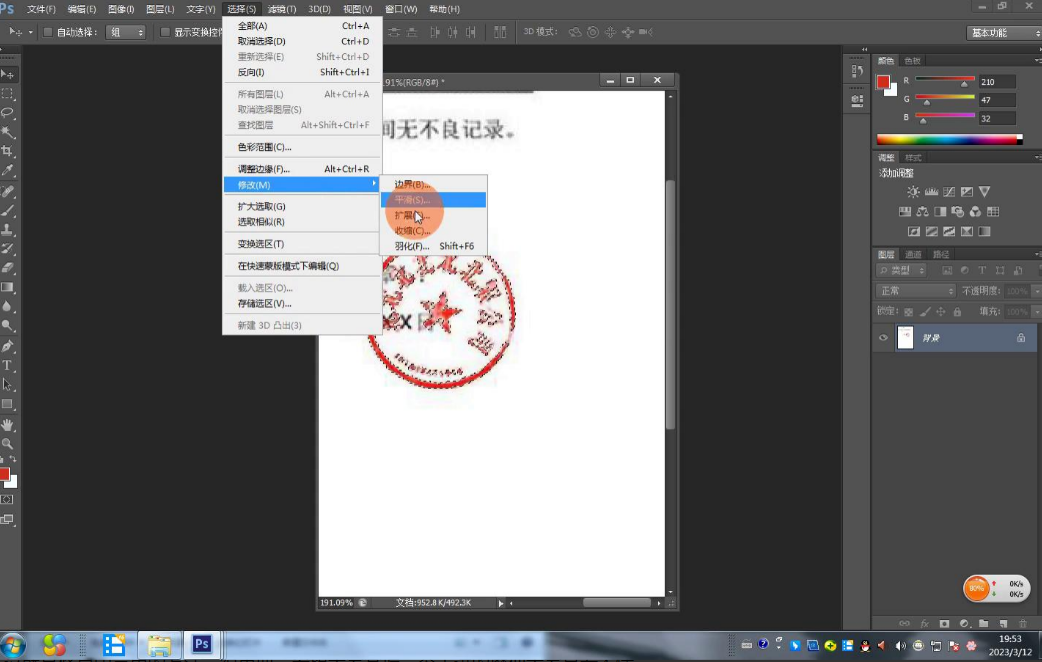Open the History panel icon
Image resolution: width=1042 pixels, height=662 pixels.
(857, 70)
